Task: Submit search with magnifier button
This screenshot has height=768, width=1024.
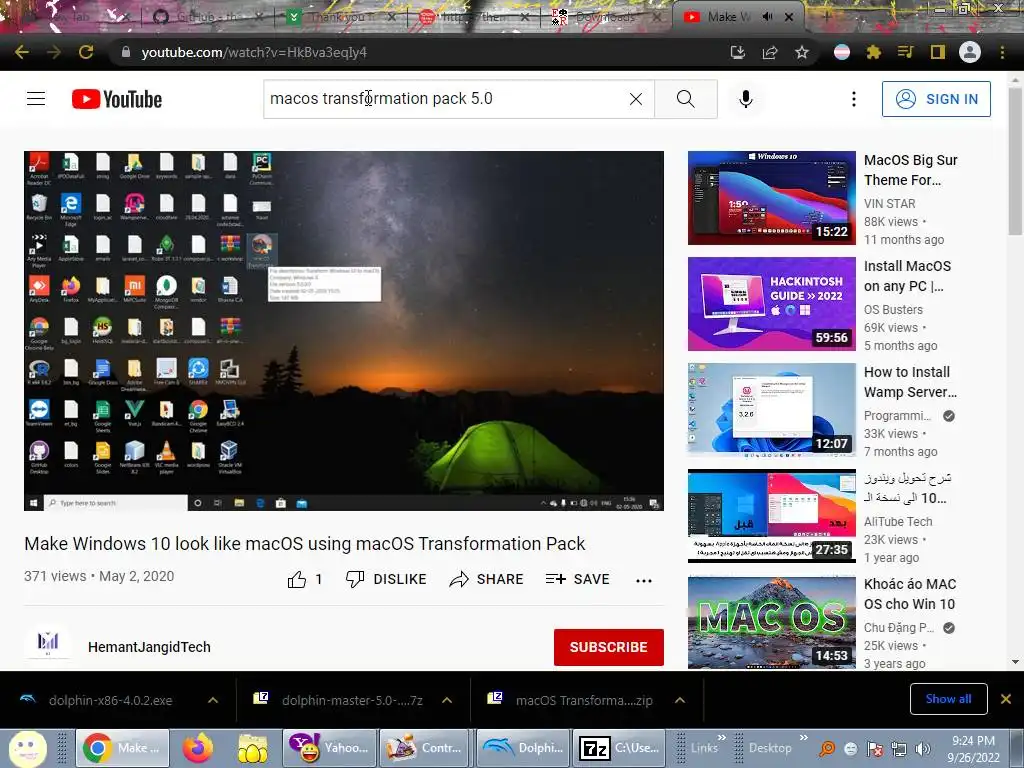Action: pos(686,99)
